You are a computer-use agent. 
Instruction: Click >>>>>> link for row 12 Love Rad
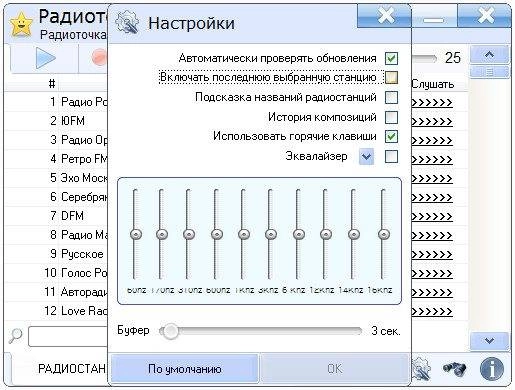pos(432,311)
